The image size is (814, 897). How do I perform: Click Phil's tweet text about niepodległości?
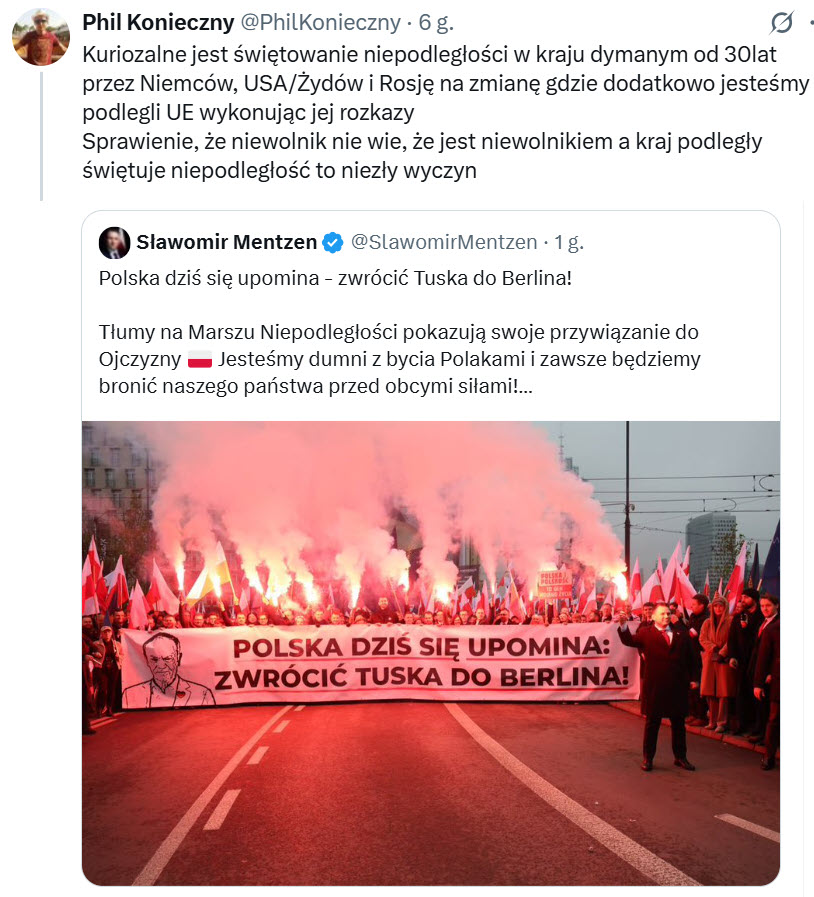pos(445,112)
